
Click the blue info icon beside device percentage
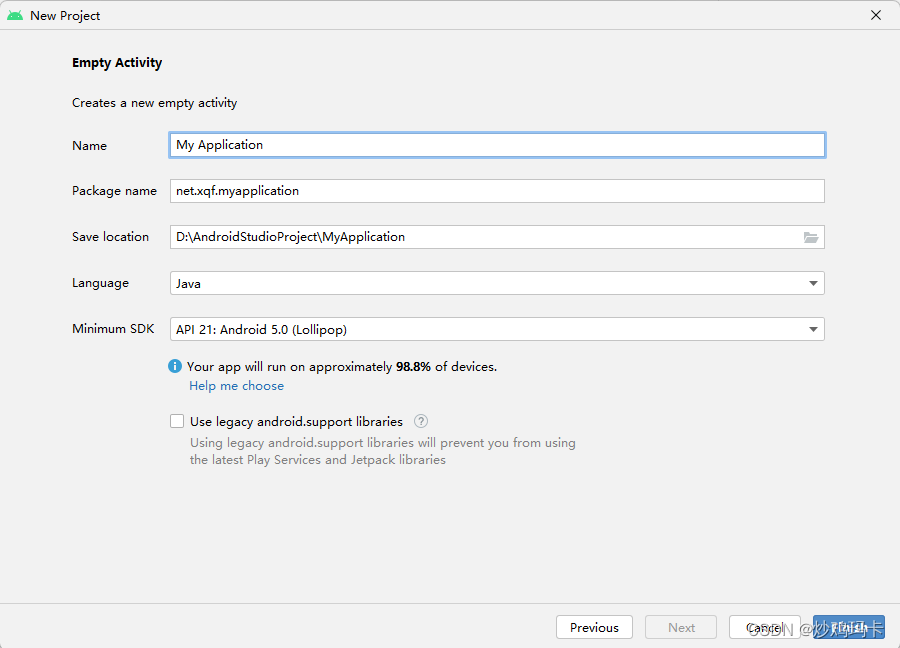tap(175, 366)
